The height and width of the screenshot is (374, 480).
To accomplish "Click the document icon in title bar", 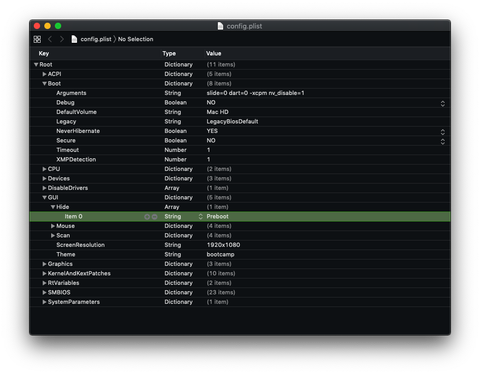I will click(x=220, y=26).
